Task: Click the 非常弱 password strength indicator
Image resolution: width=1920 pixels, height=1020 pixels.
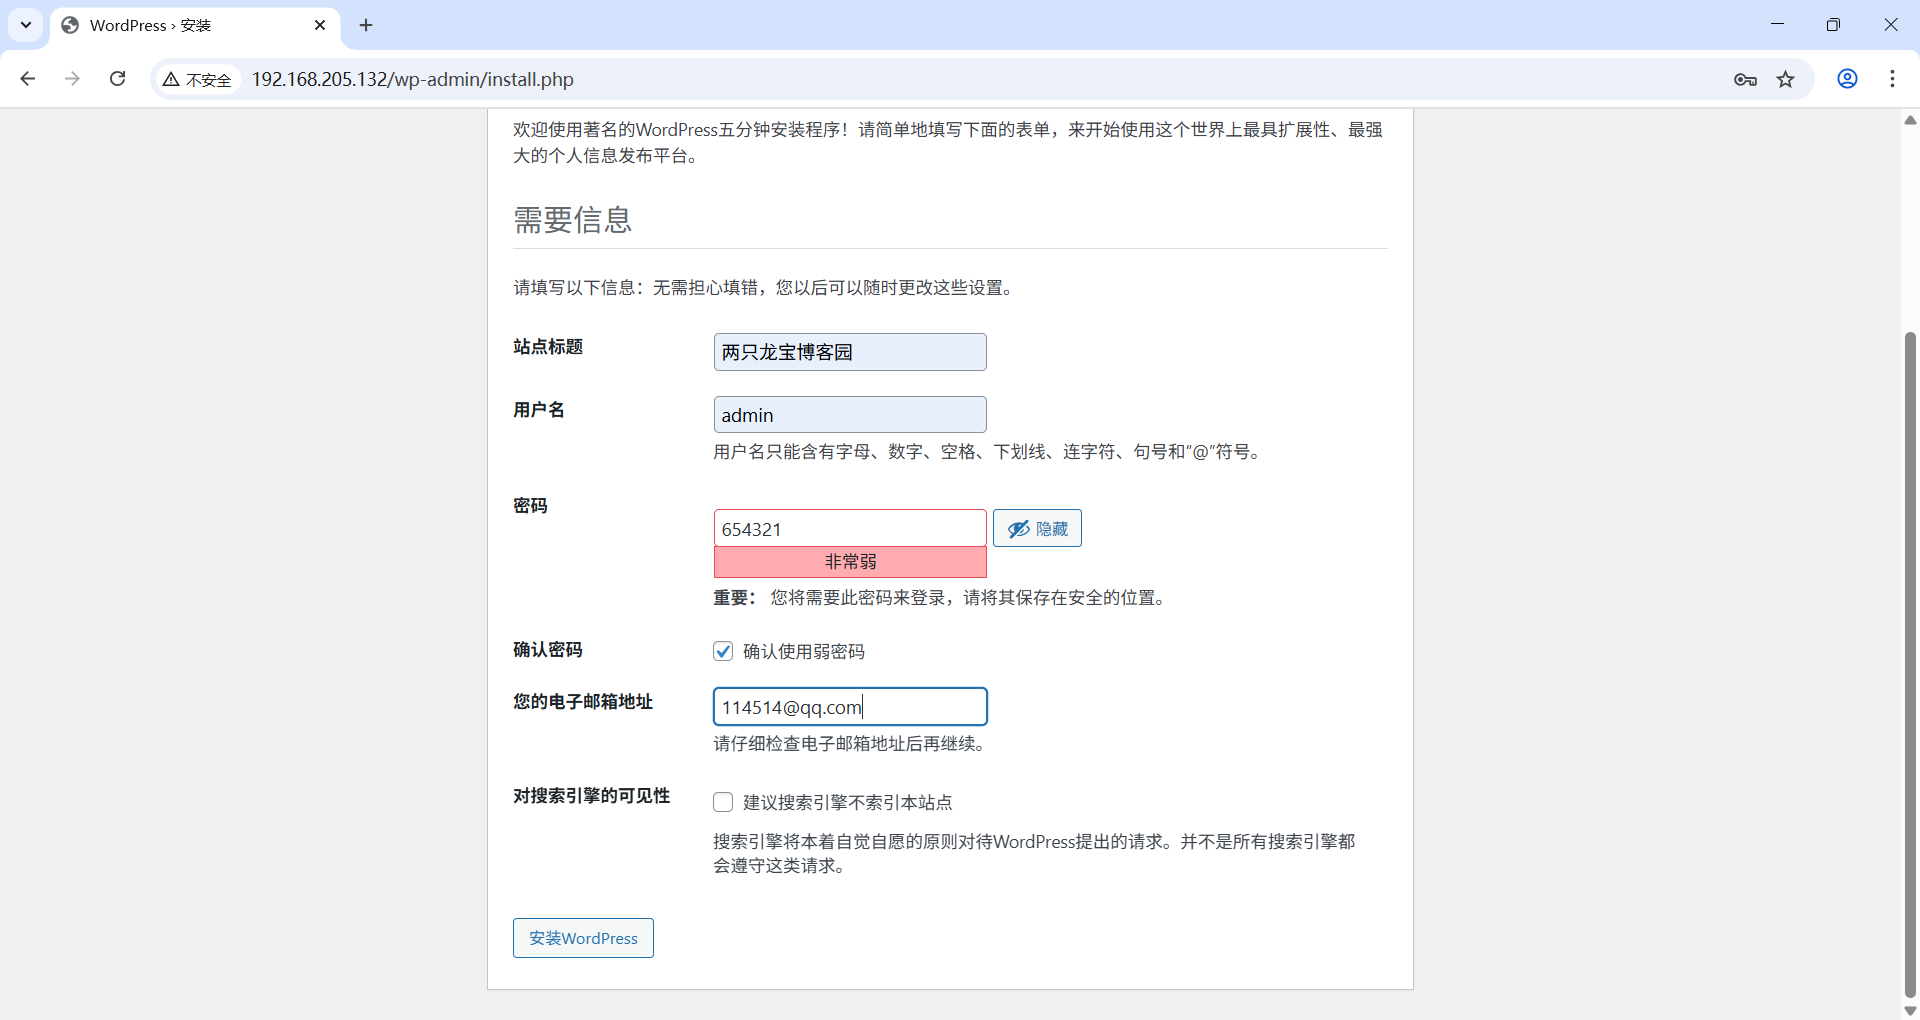Action: tap(850, 562)
